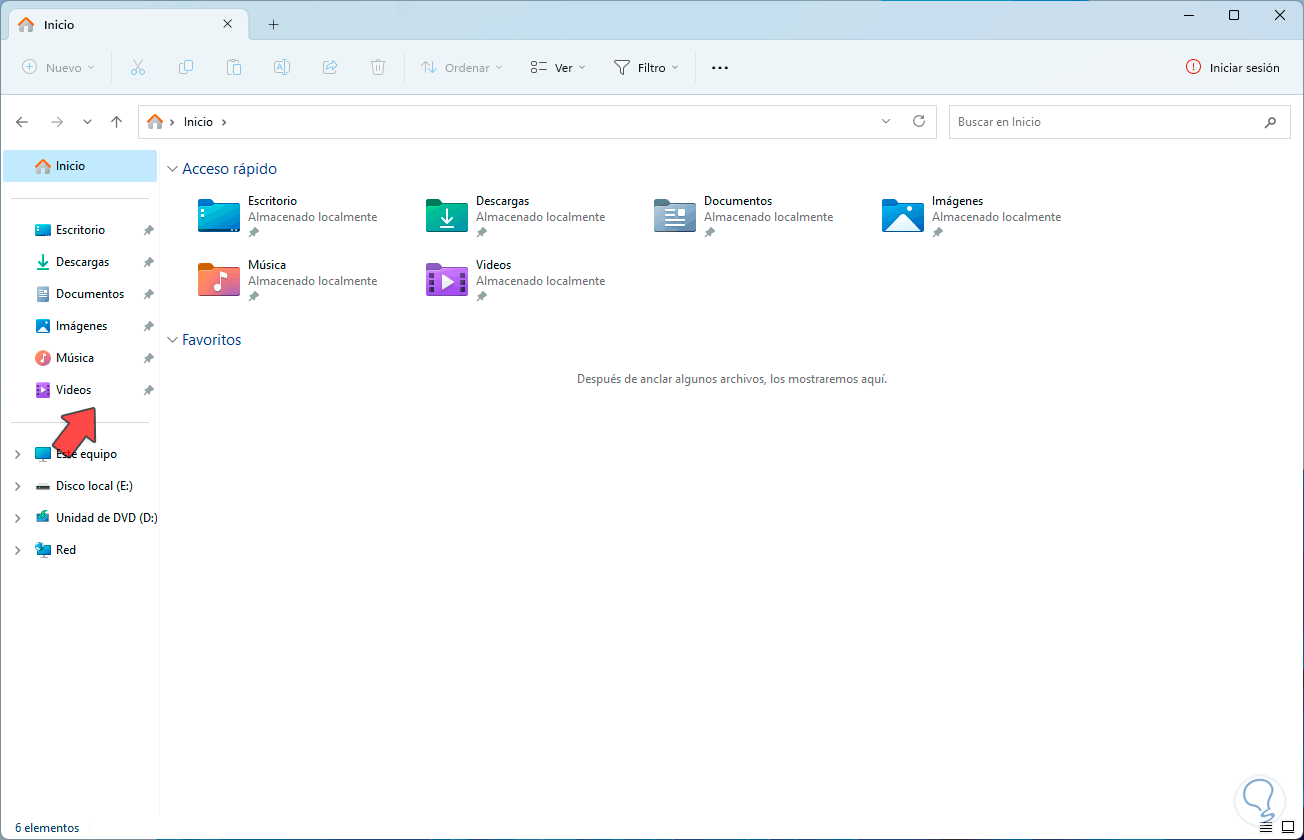1304x840 pixels.
Task: Select the Rename icon in the toolbar
Action: point(282,67)
